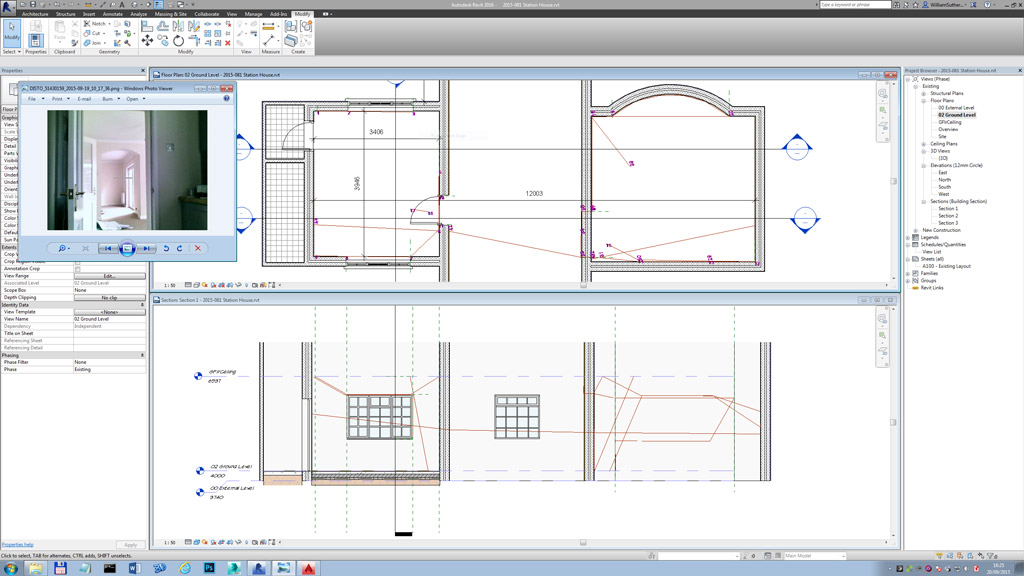Open the Annotate ribbon tab

(x=112, y=14)
